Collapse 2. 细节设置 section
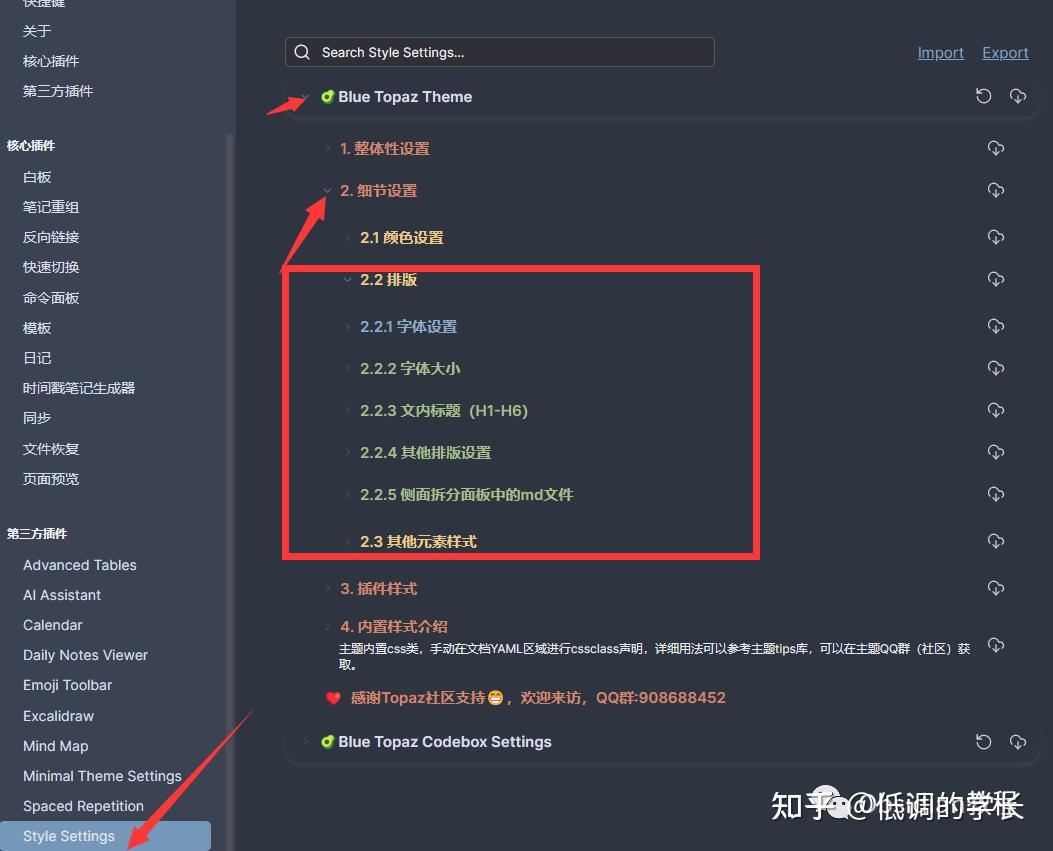This screenshot has height=851, width=1053. tap(327, 191)
